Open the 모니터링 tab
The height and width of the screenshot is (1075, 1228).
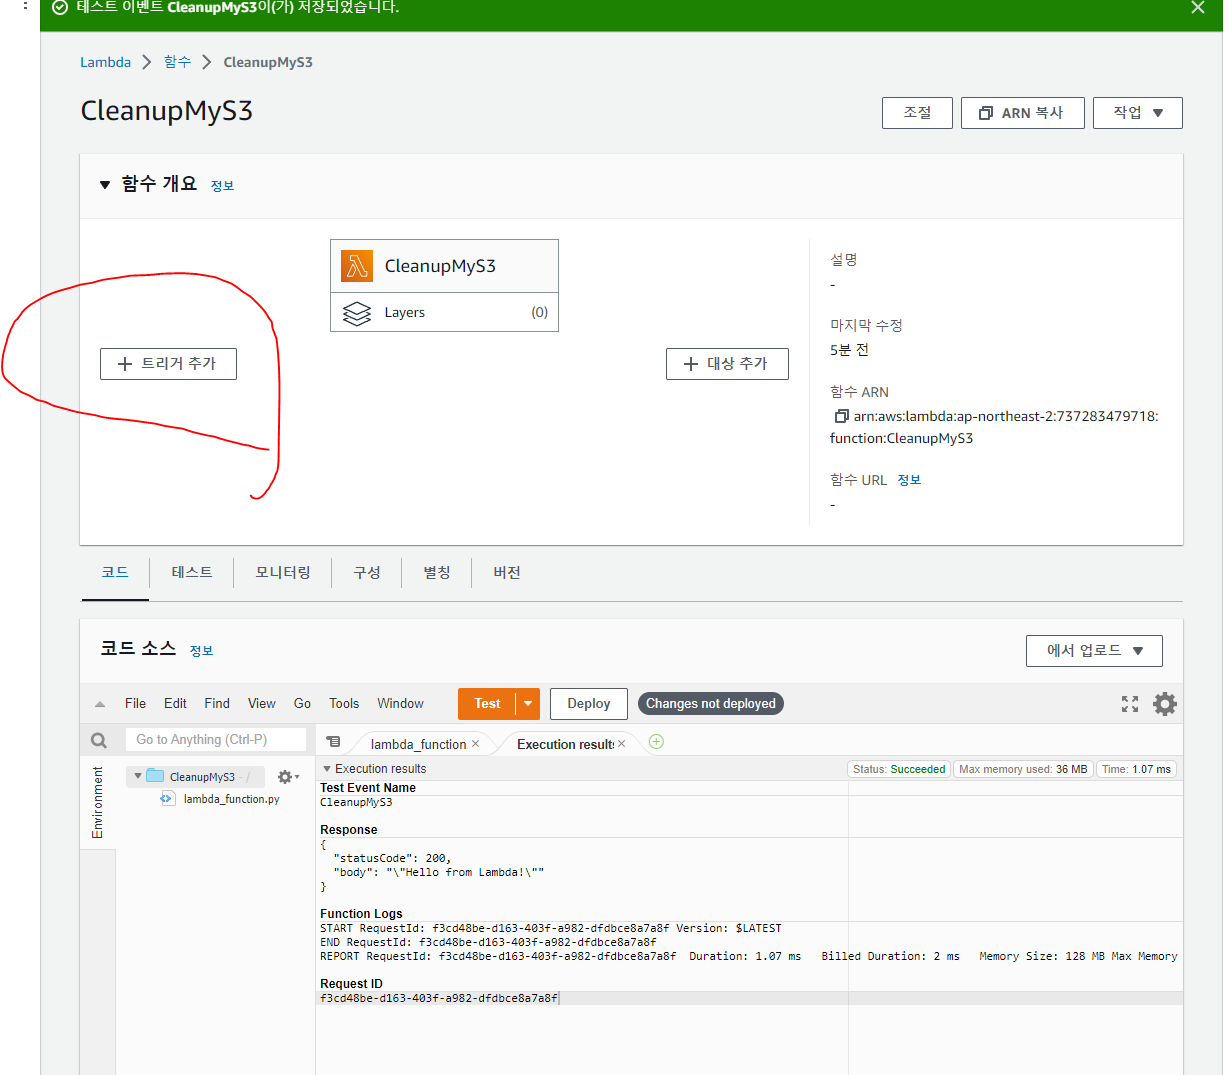coord(283,572)
